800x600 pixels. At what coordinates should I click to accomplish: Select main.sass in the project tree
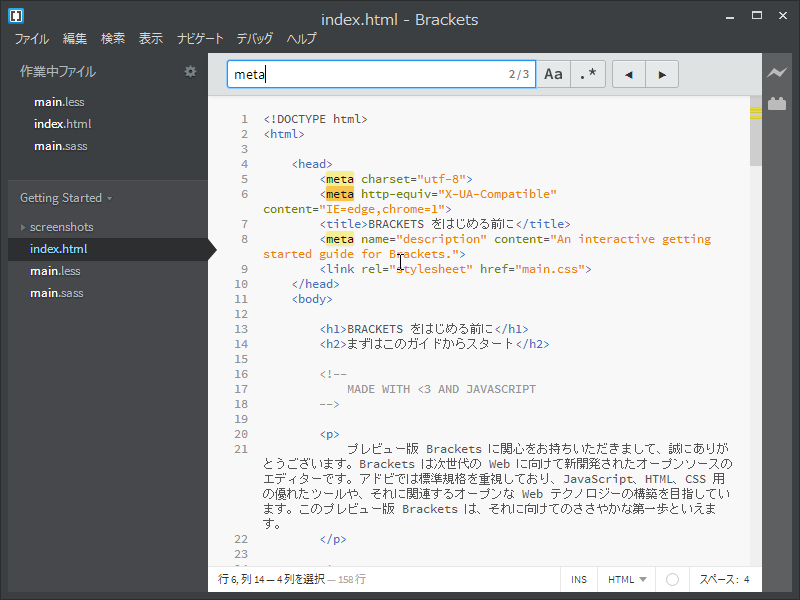[x=56, y=293]
